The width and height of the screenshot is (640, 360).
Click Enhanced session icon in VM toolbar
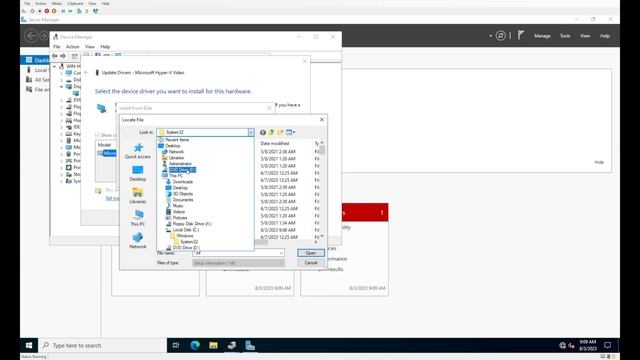pyautogui.click(x=96, y=11)
